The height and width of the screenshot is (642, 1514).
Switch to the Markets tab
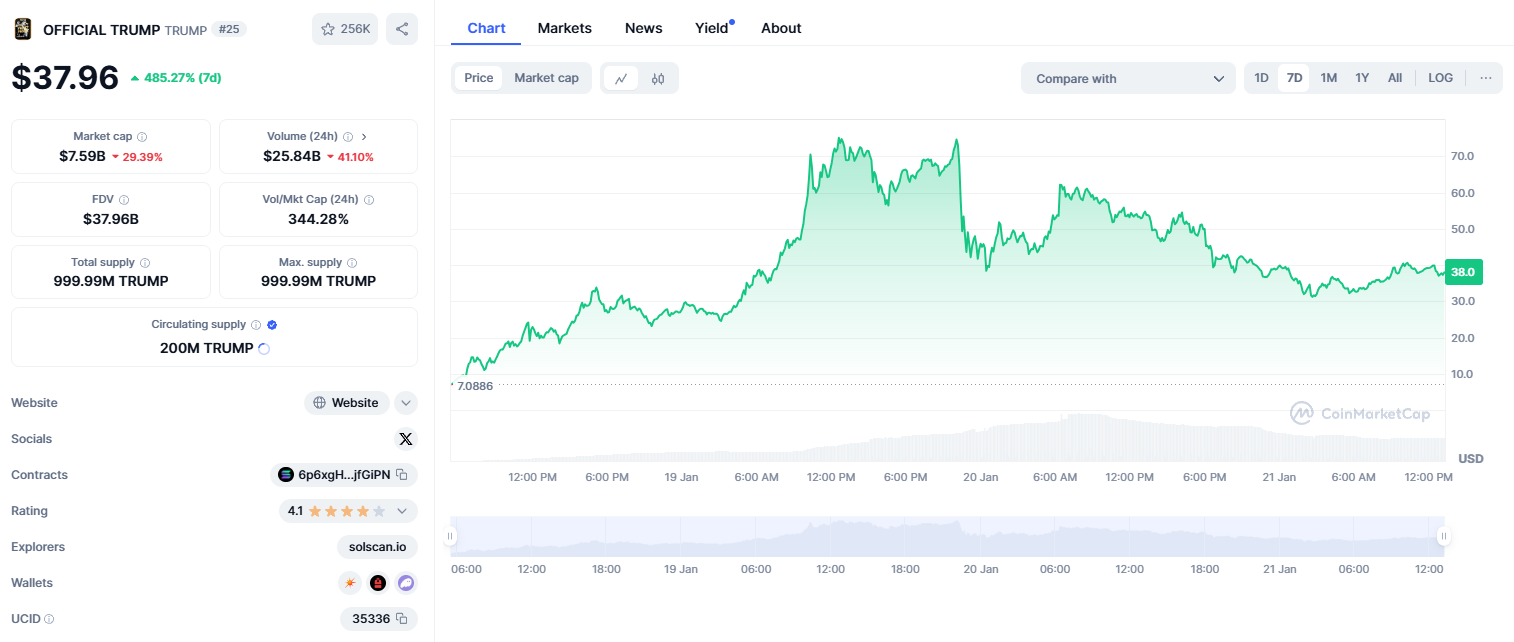[x=565, y=28]
